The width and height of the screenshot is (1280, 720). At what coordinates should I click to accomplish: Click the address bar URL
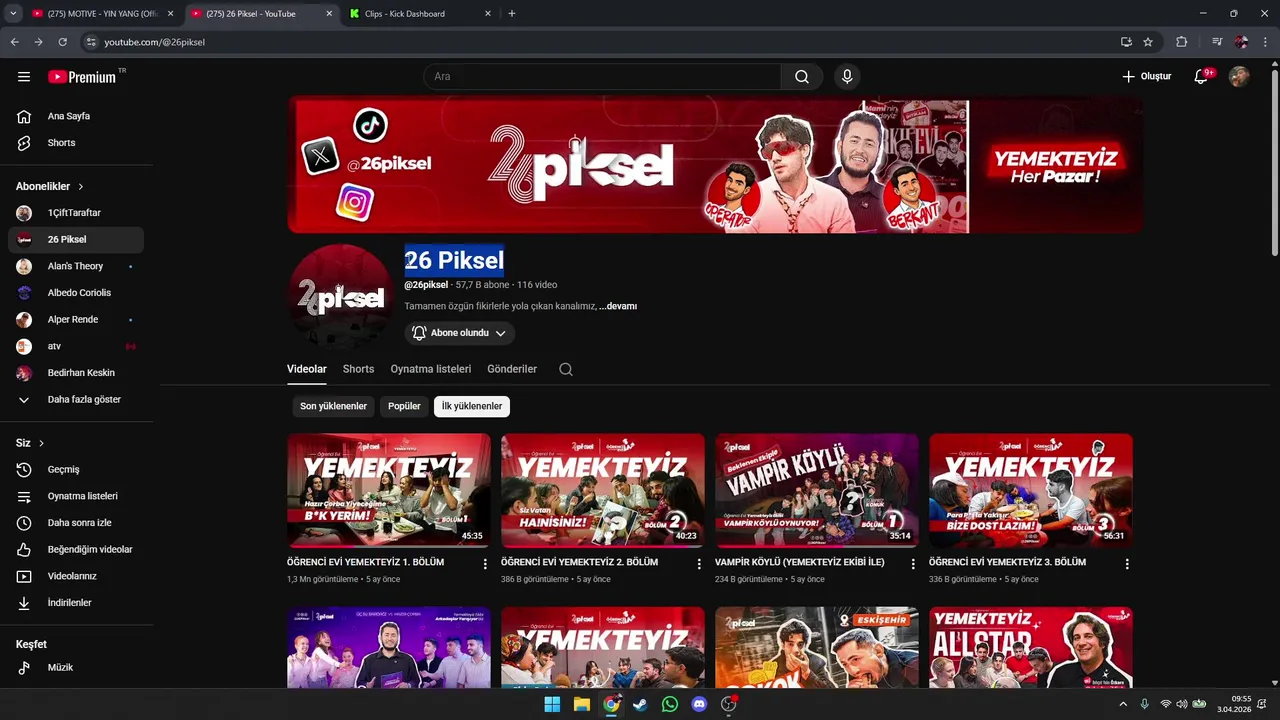pyautogui.click(x=155, y=42)
